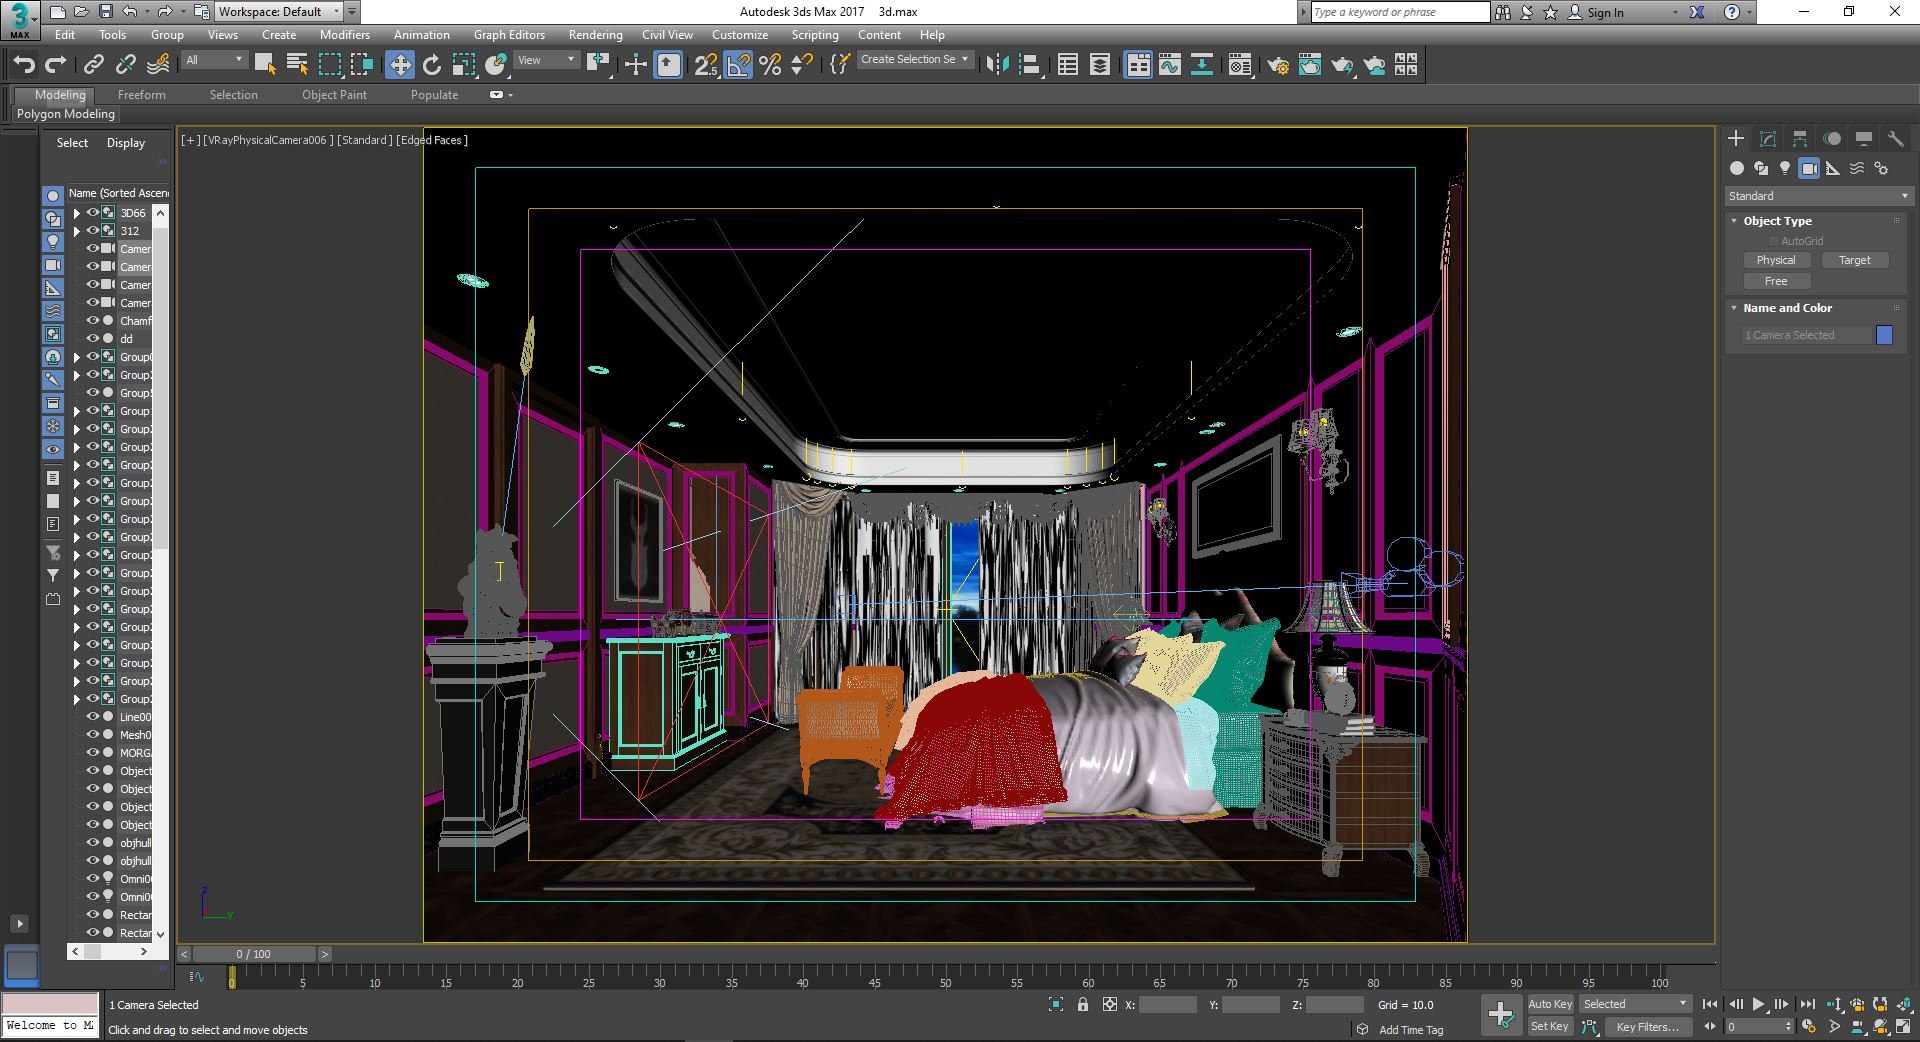Click the time slider showing 0 / 100
1920x1042 pixels.
click(x=254, y=954)
